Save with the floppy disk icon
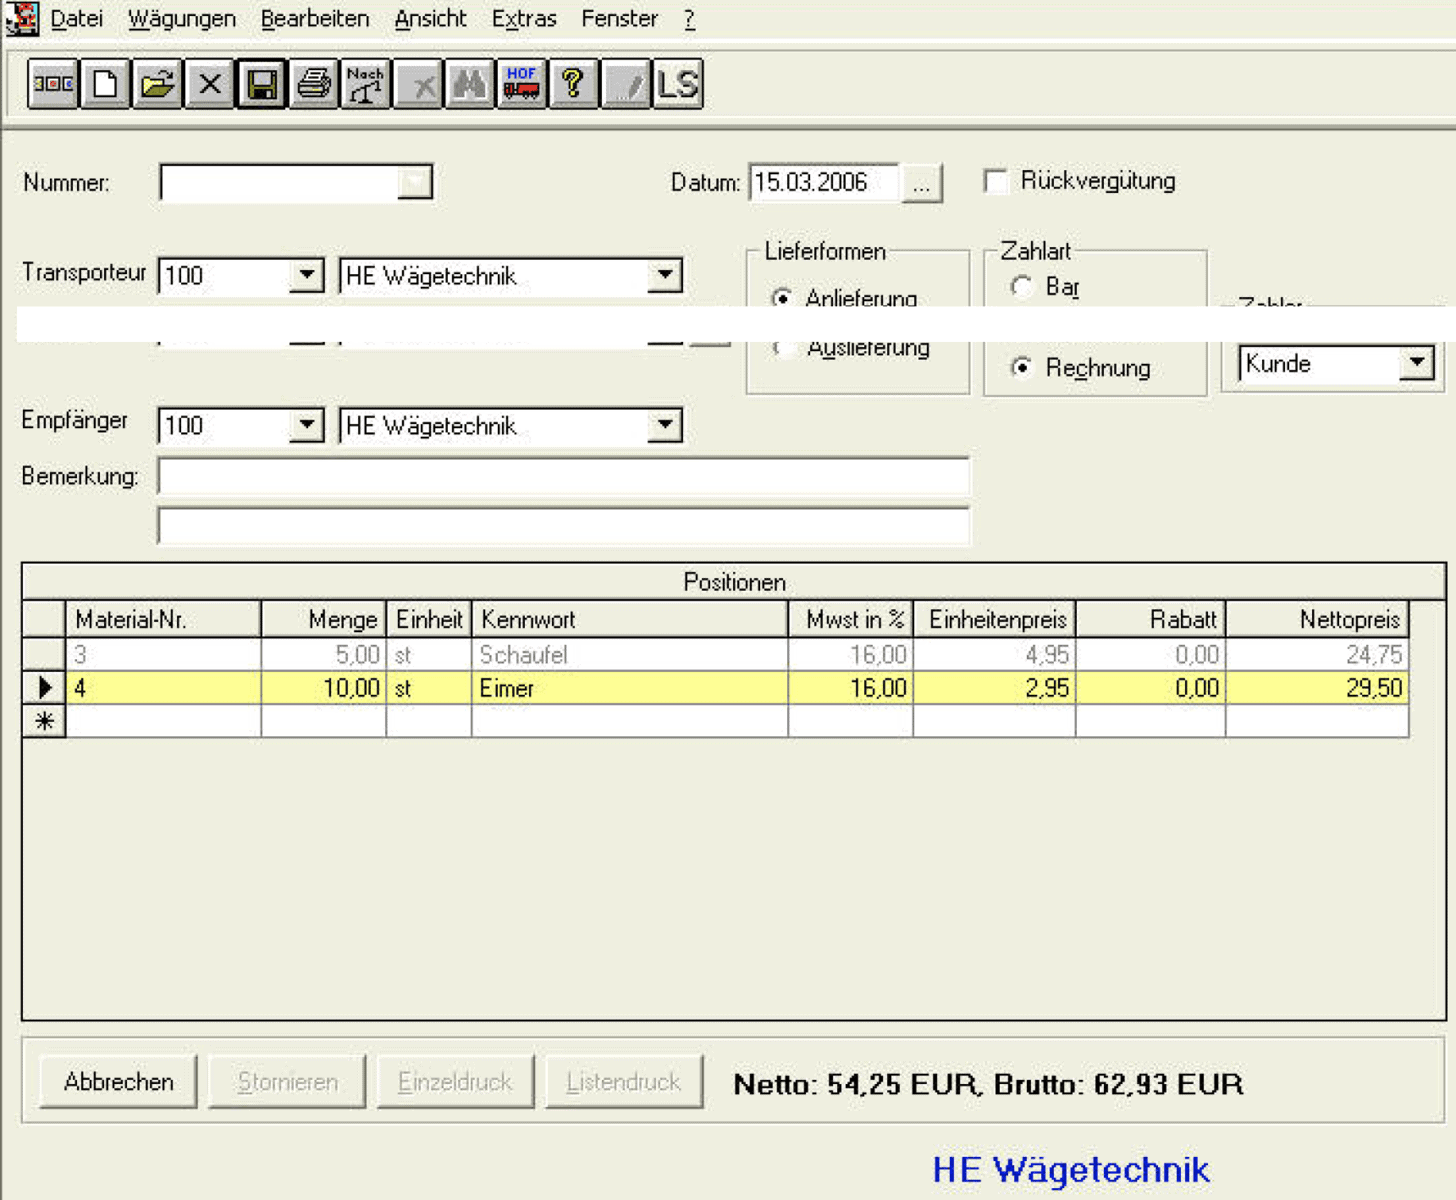 (x=261, y=84)
